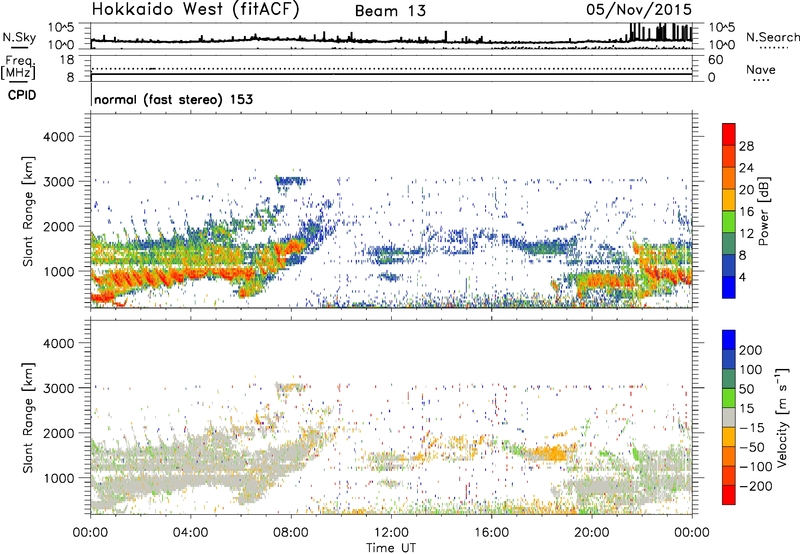Click the 'Power [dB]' colorbar title

pyautogui.click(x=764, y=211)
